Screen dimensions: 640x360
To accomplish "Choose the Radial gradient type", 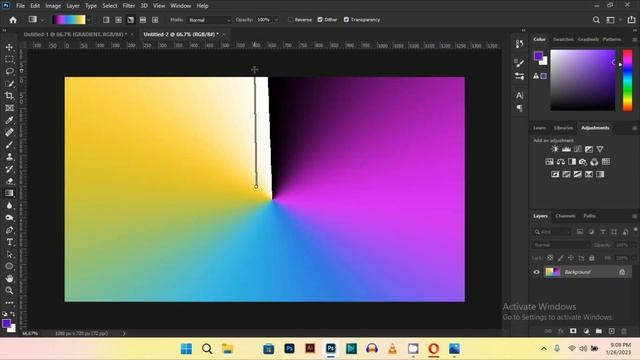I will 118,20.
